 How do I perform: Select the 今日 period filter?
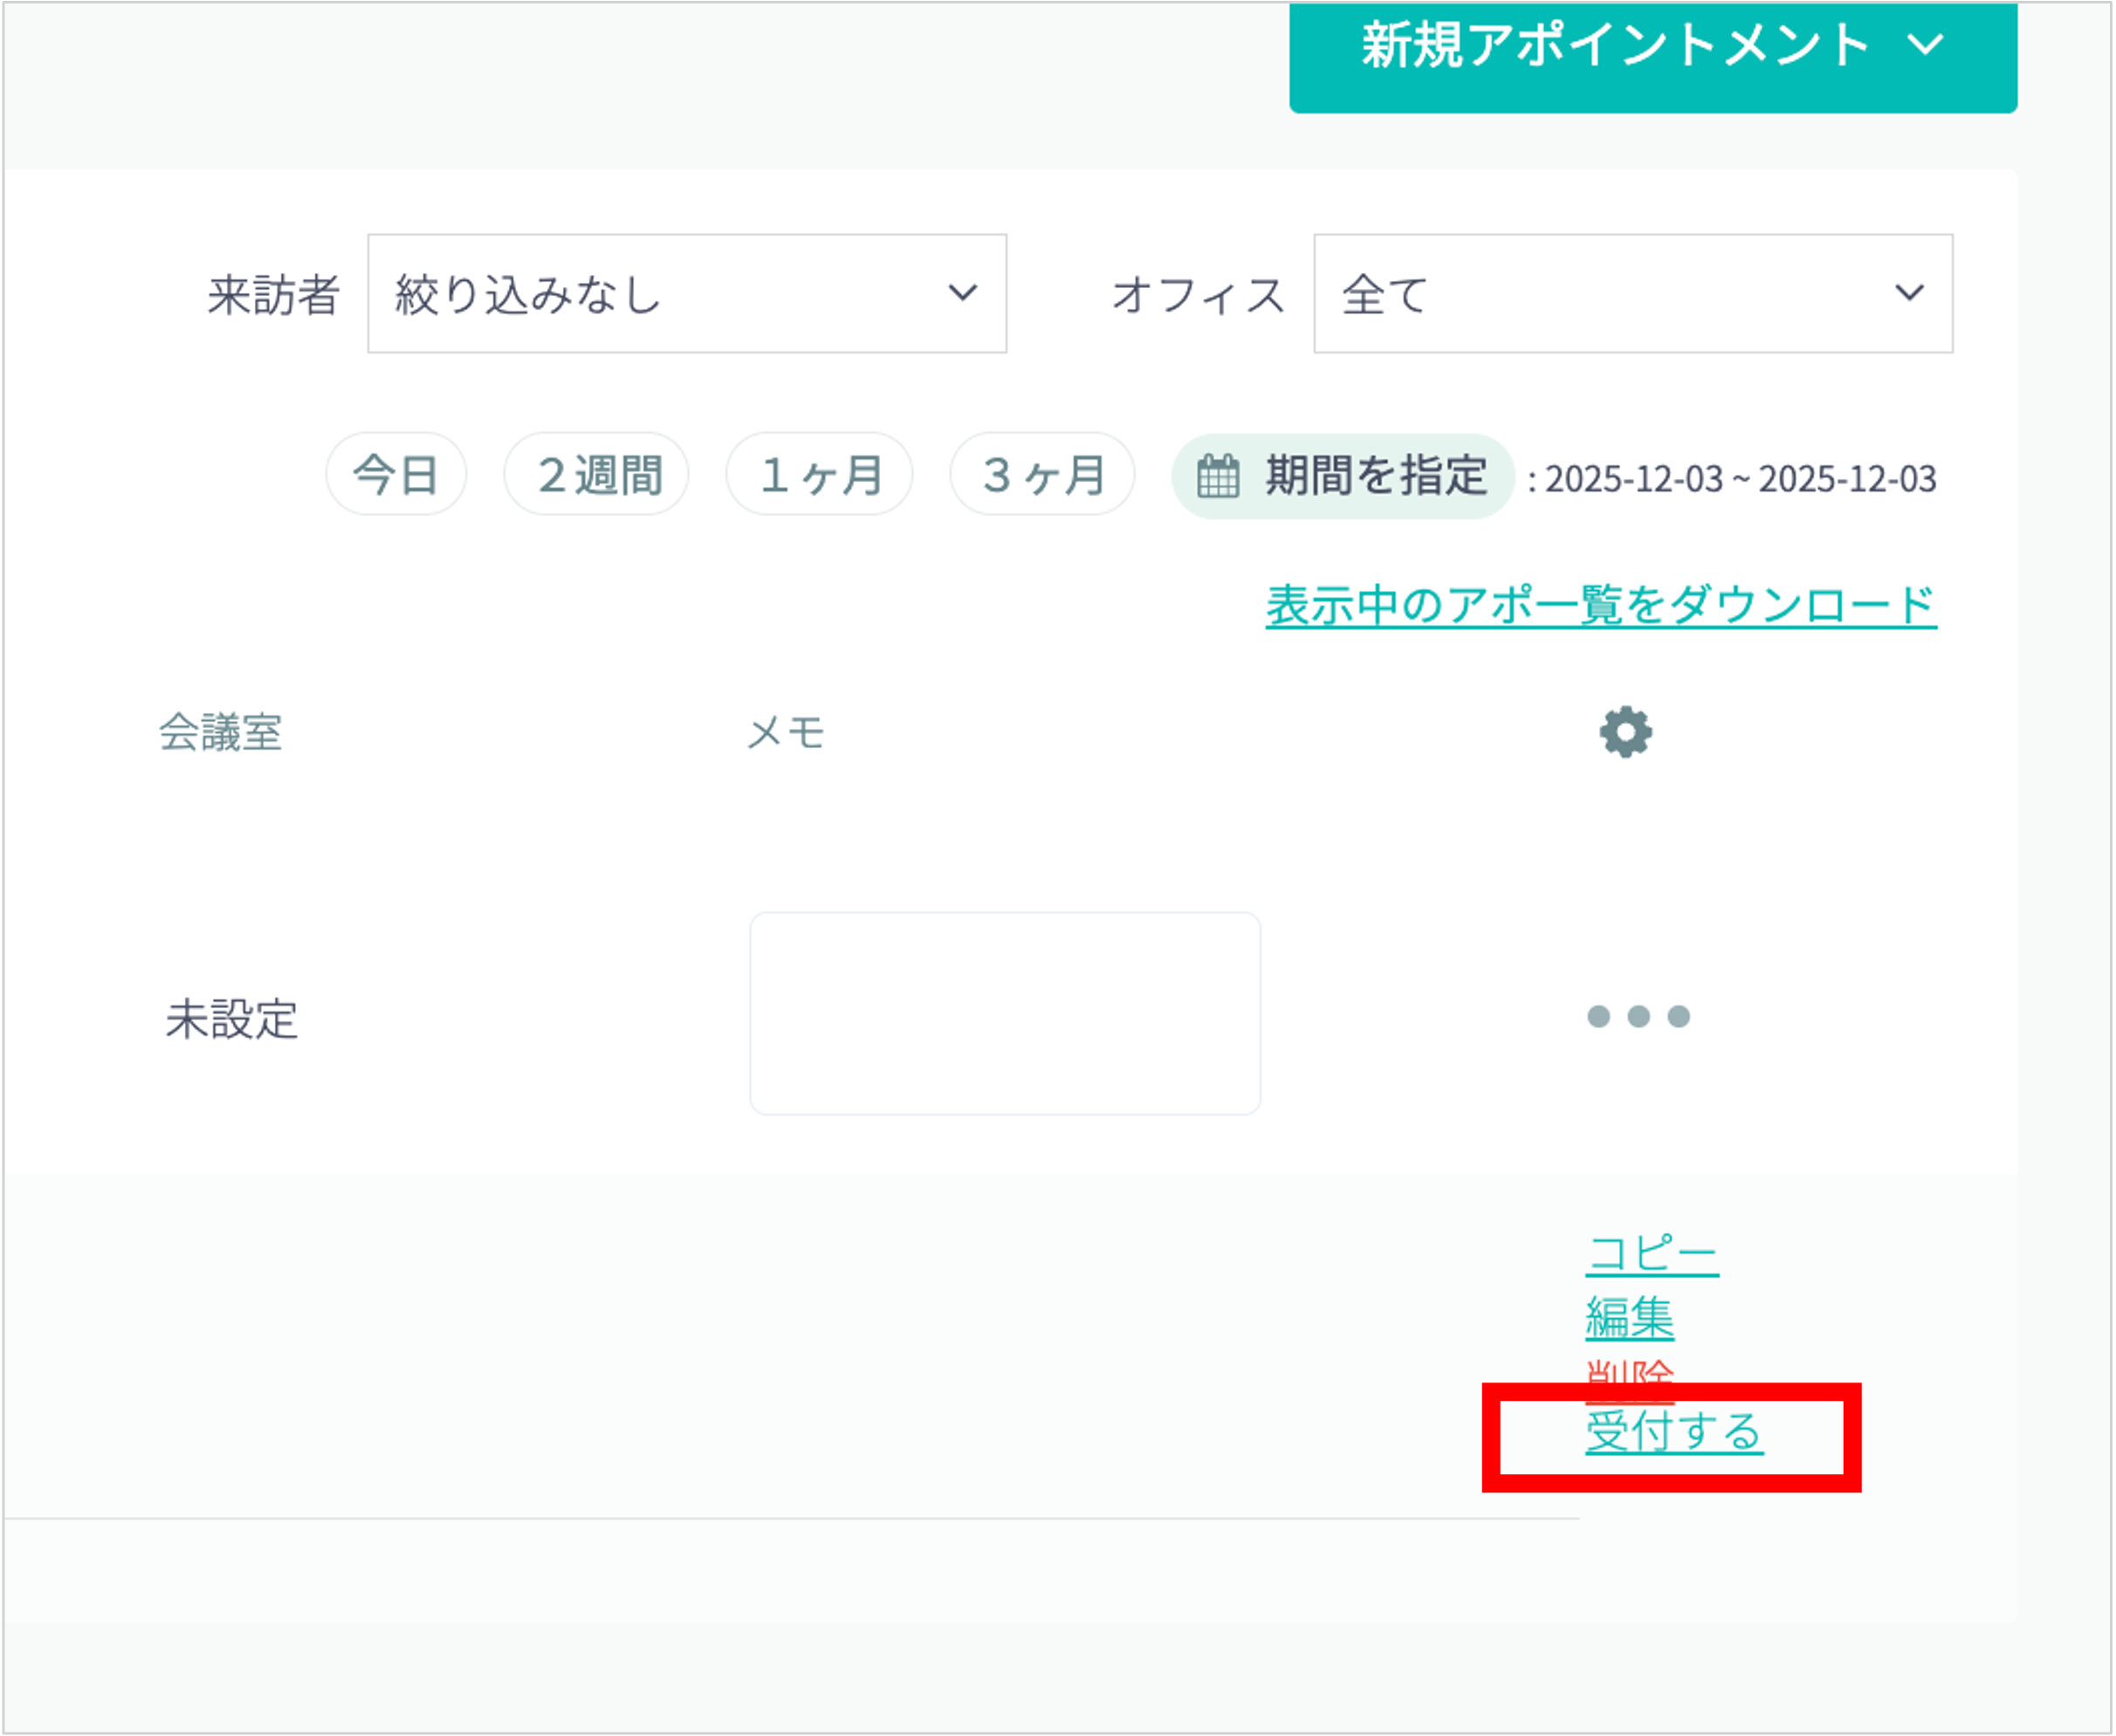[x=396, y=475]
